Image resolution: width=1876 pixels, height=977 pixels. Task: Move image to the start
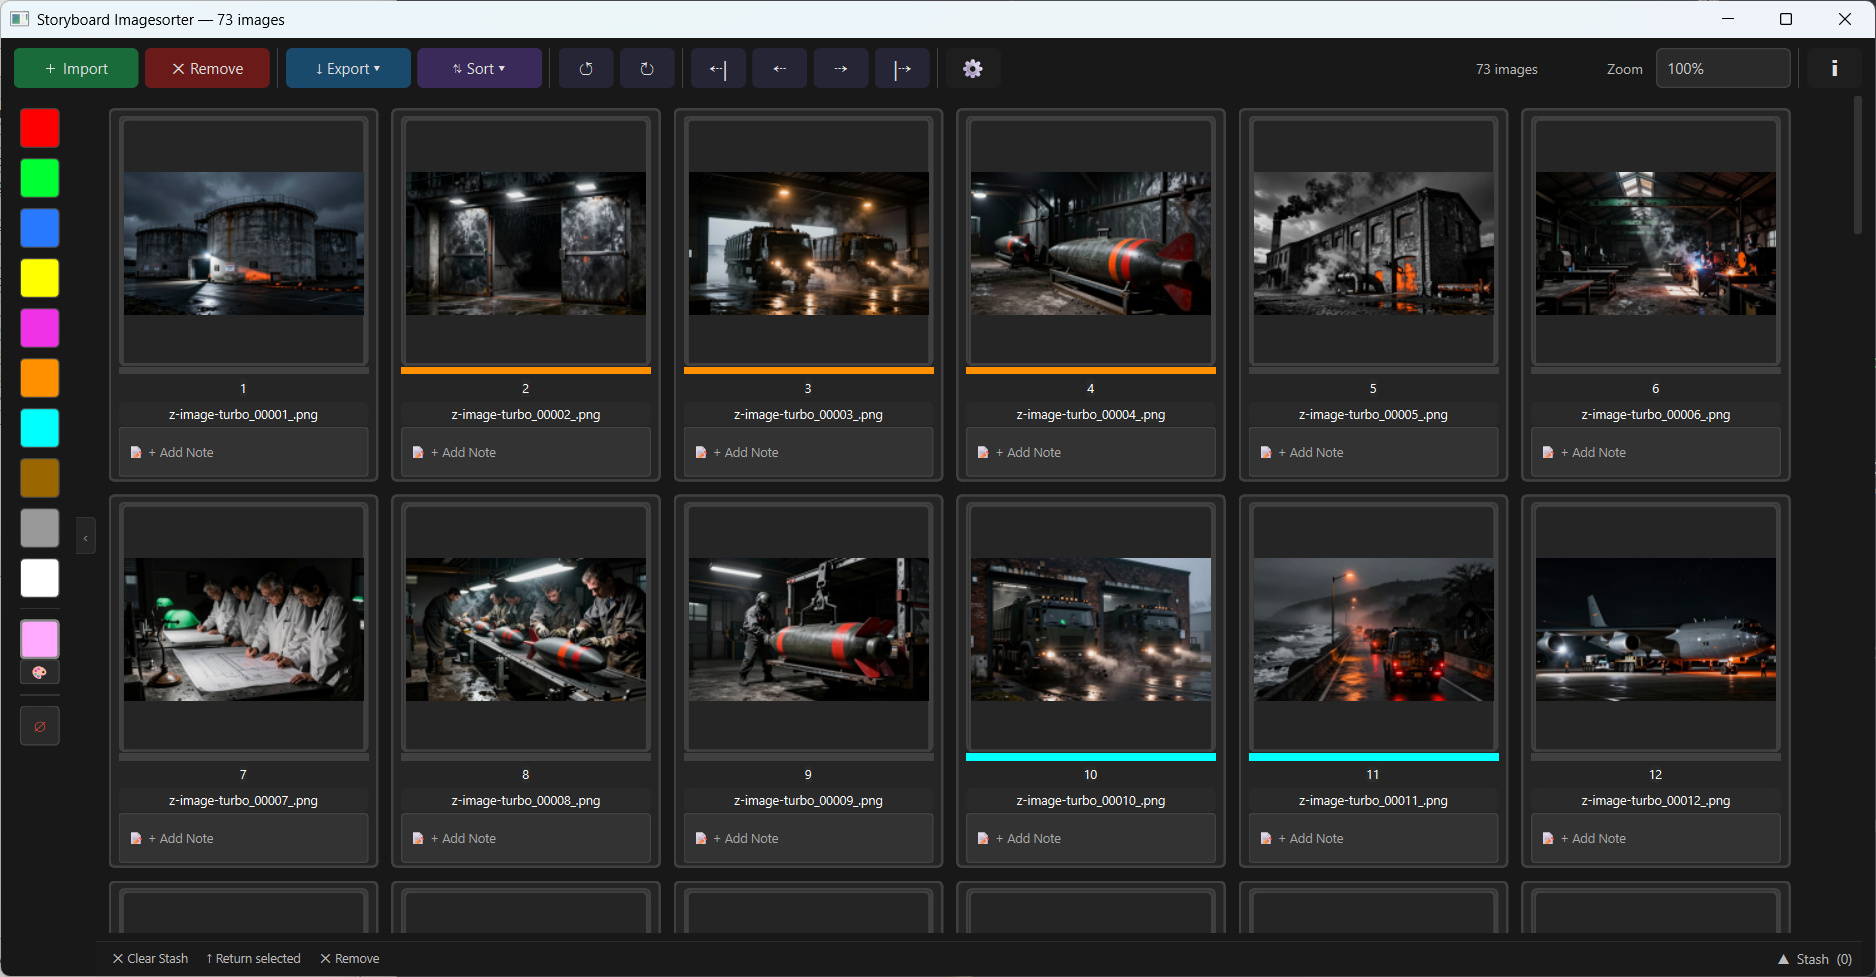718,69
